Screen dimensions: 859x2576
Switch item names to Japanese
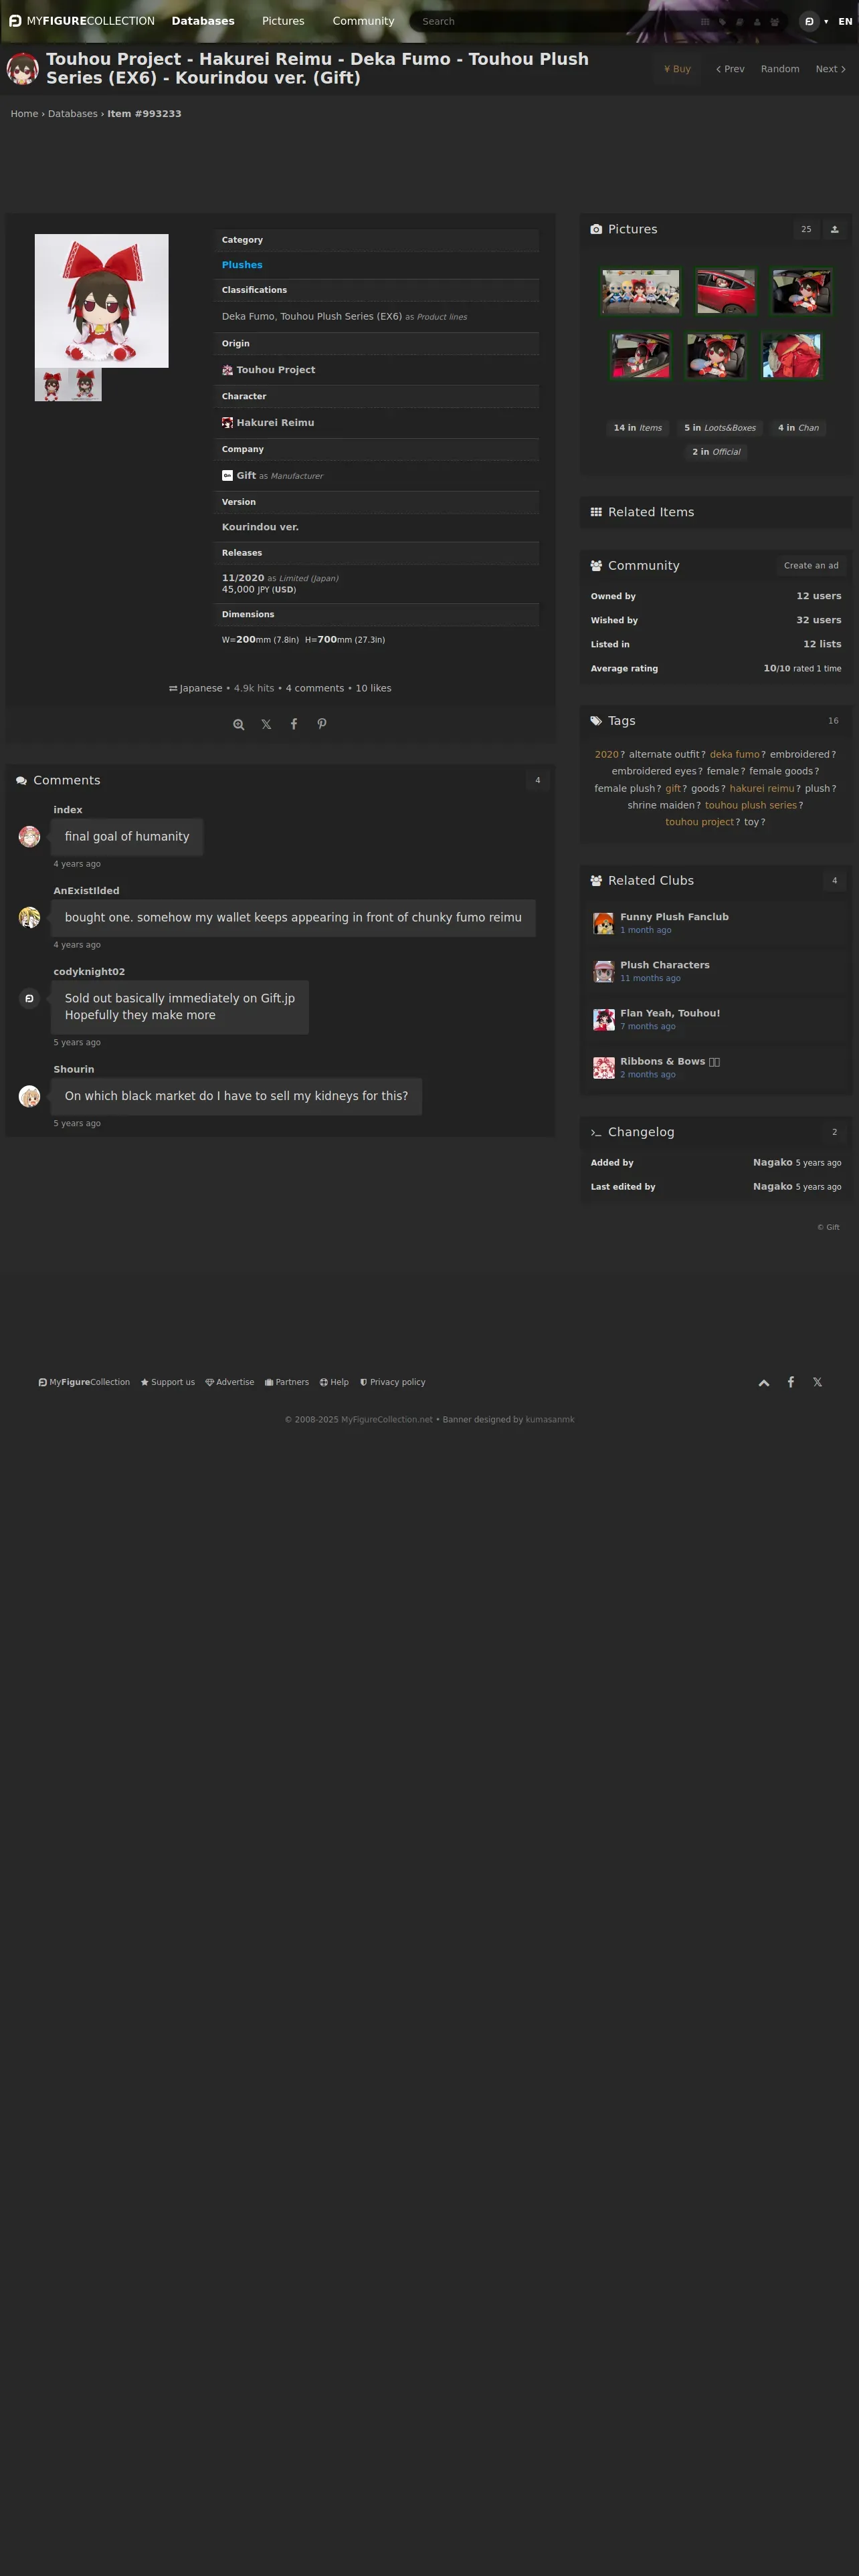[195, 688]
